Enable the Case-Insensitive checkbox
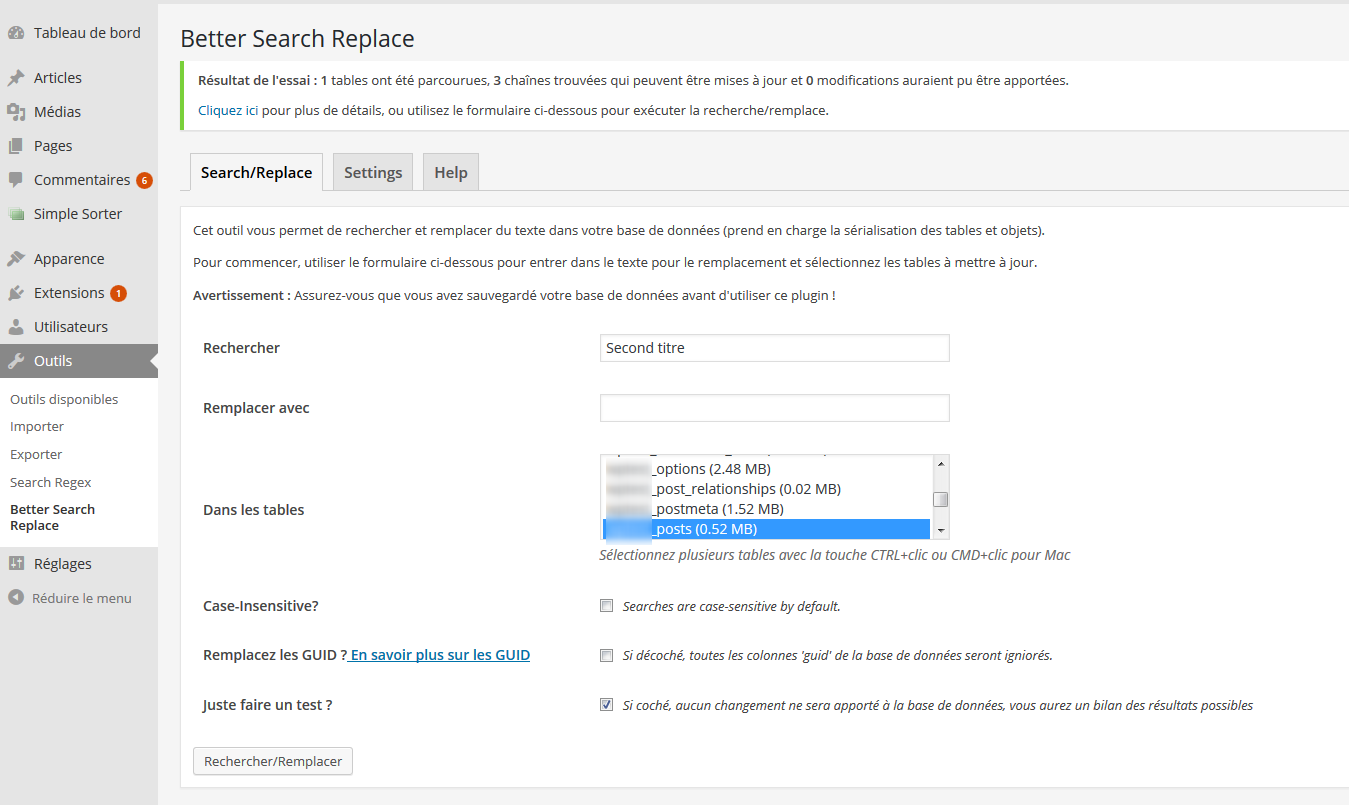1349x805 pixels. (x=606, y=606)
